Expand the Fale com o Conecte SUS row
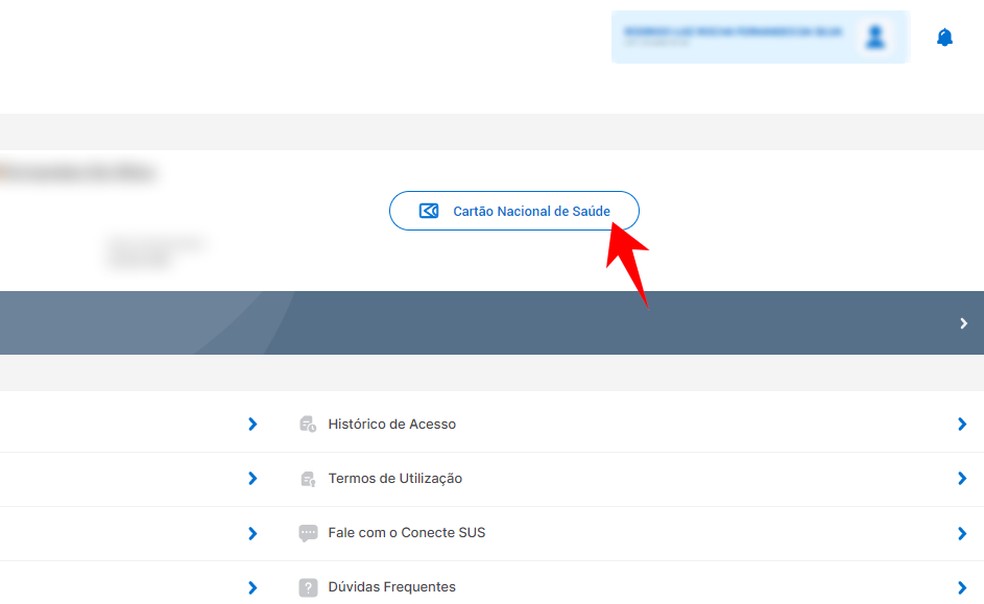 pos(963,532)
